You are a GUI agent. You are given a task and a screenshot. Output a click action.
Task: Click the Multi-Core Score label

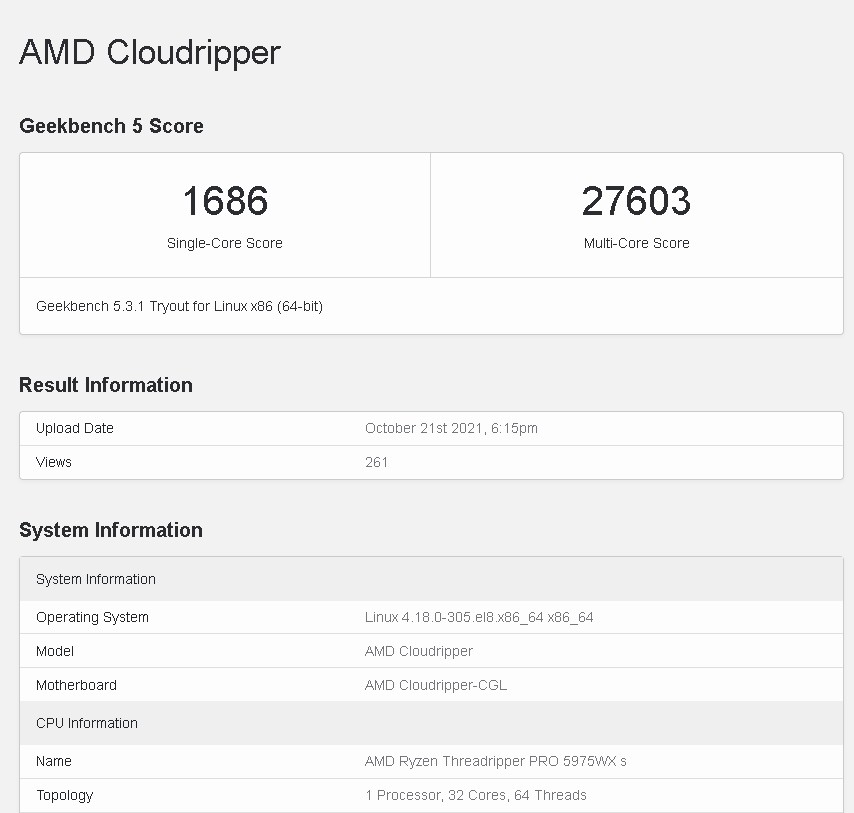click(x=637, y=243)
